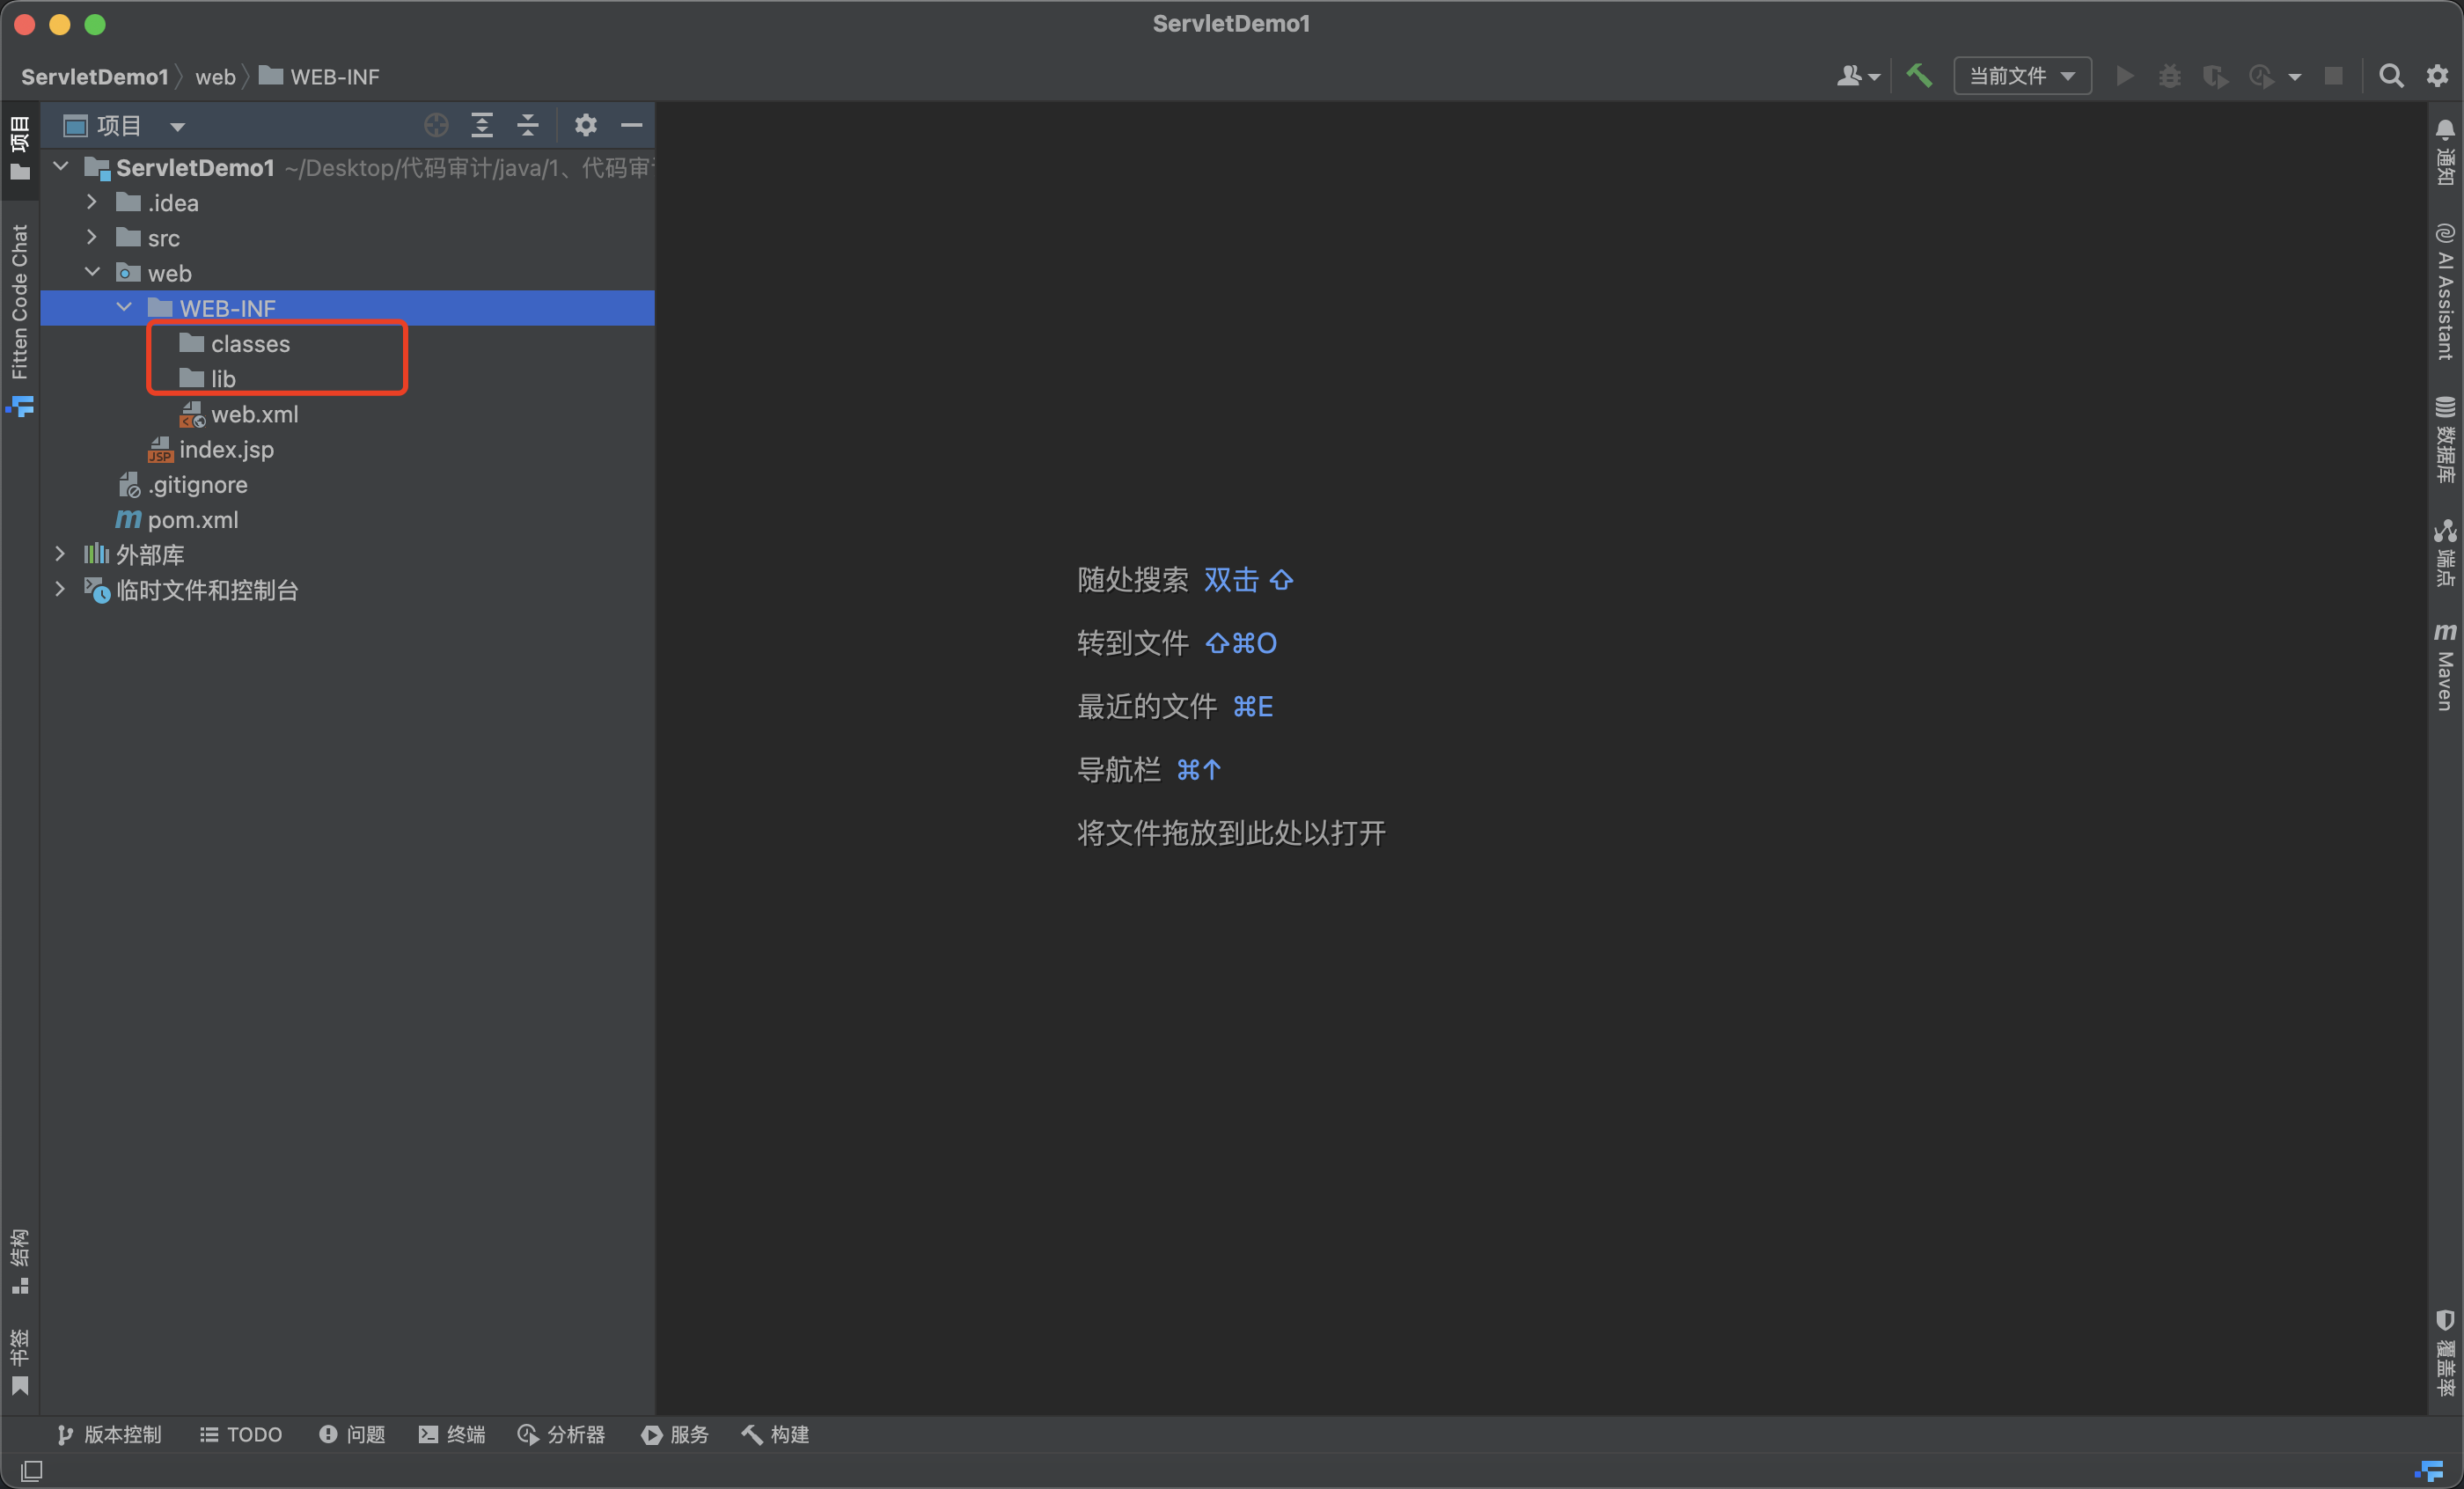
Task: Click the green Build project hammer icon
Action: point(1918,76)
